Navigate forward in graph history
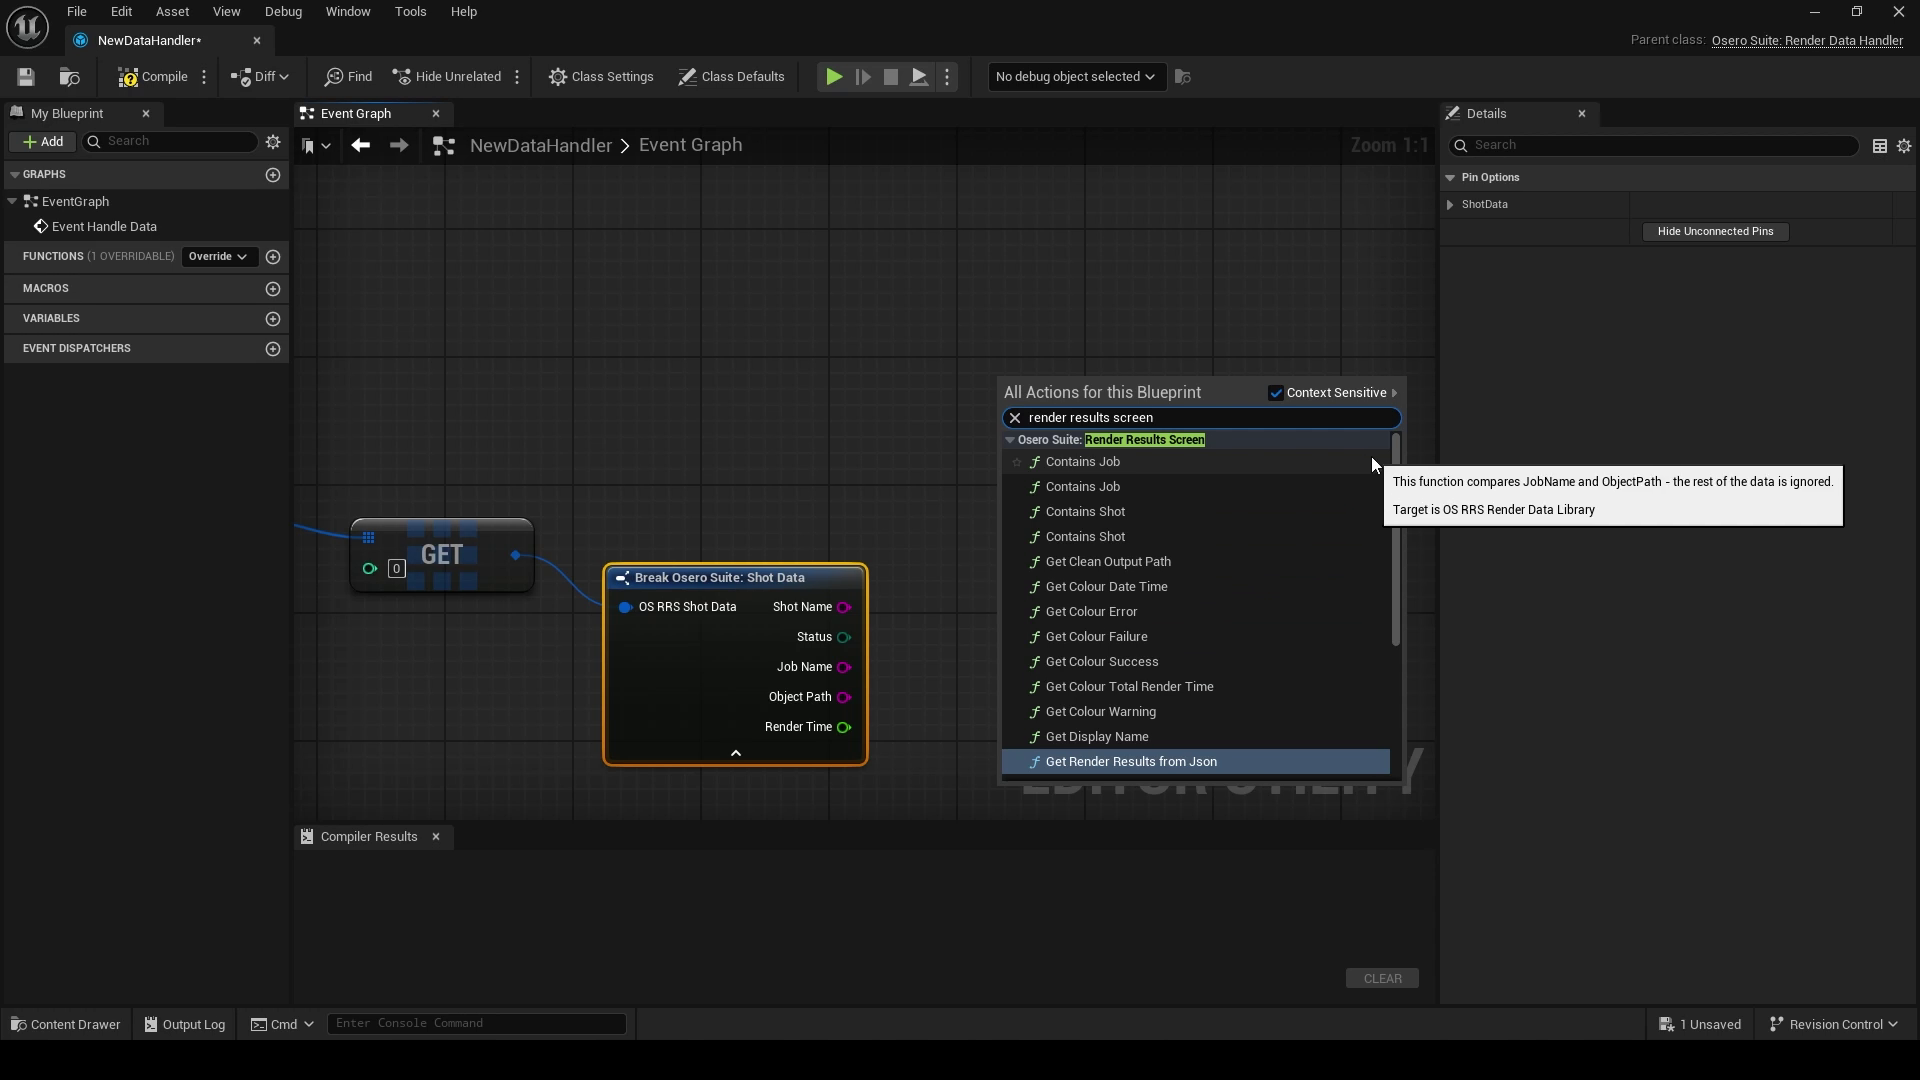The width and height of the screenshot is (1920, 1080). point(399,146)
